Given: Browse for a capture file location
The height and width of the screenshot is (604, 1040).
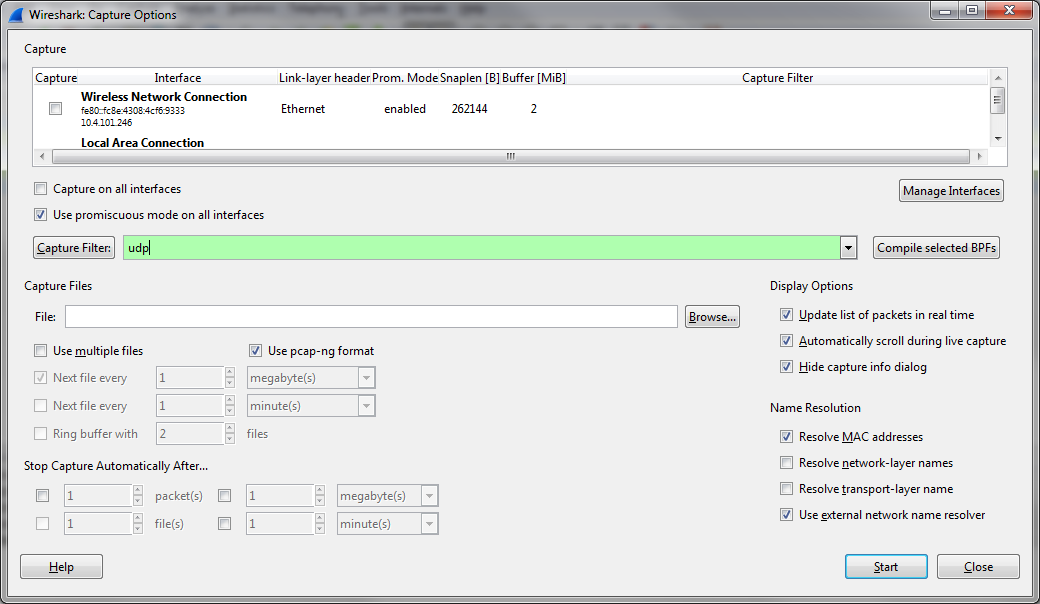Looking at the screenshot, I should point(711,316).
